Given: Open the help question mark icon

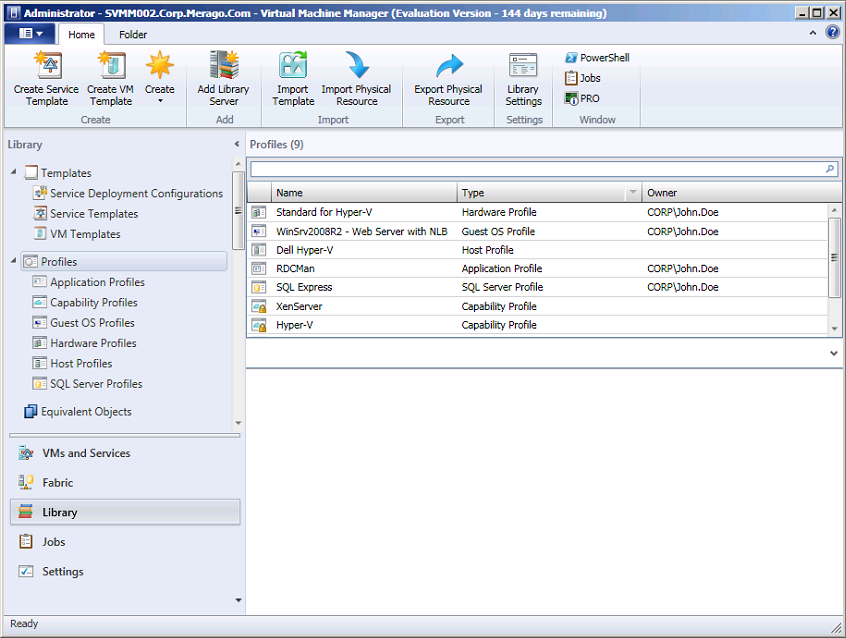Looking at the screenshot, I should pyautogui.click(x=833, y=32).
